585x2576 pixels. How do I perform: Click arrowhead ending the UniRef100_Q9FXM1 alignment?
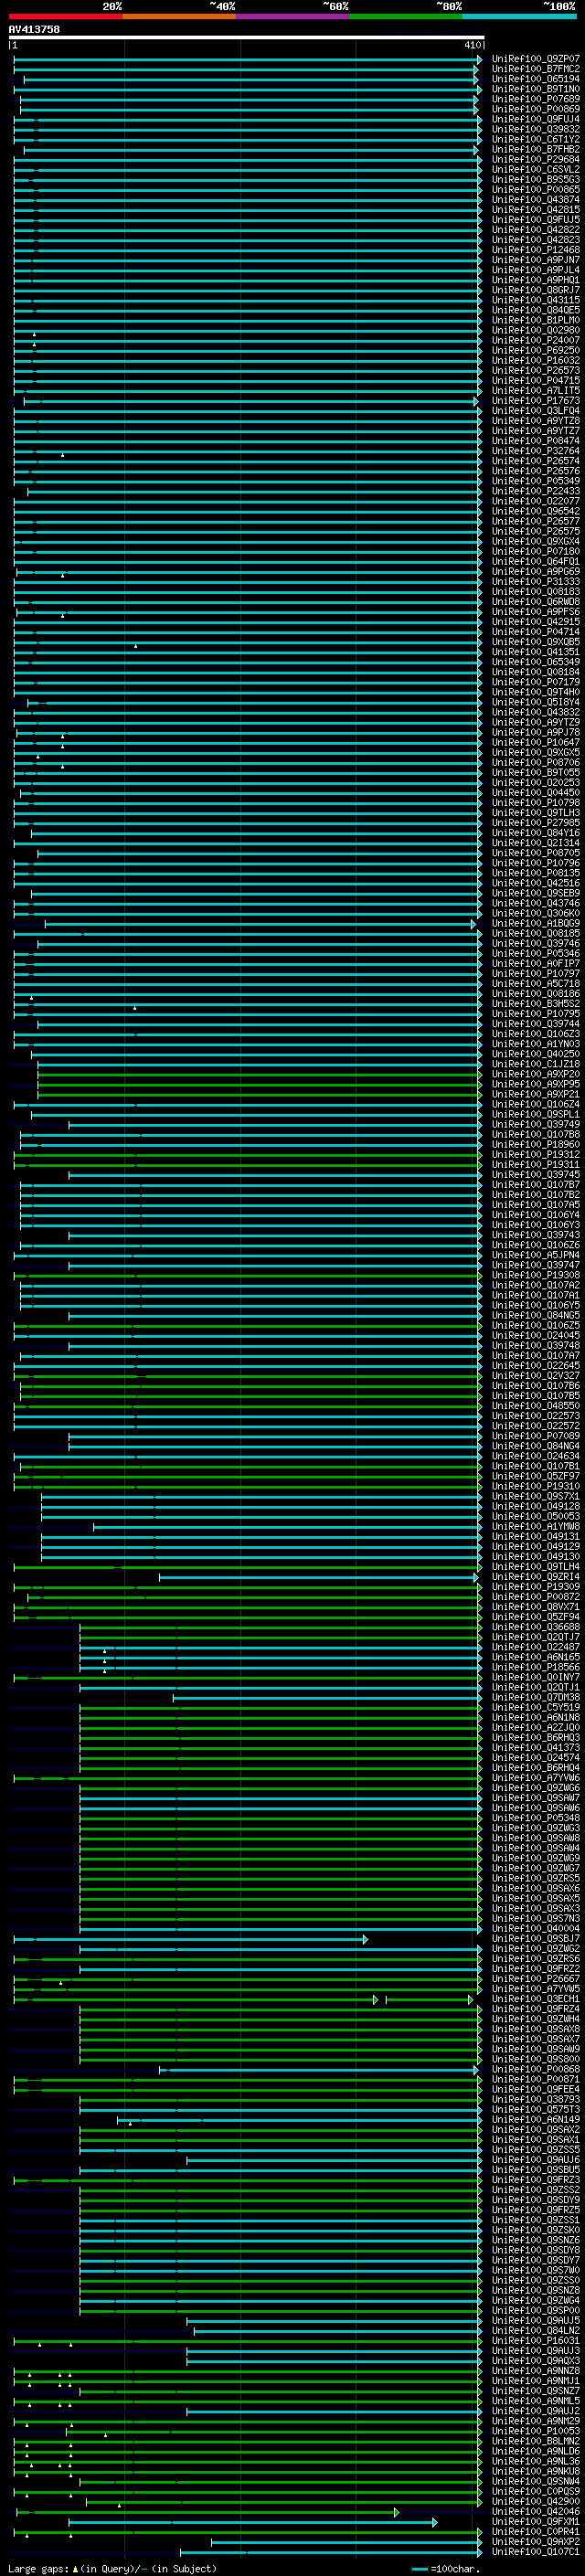pyautogui.click(x=435, y=2521)
